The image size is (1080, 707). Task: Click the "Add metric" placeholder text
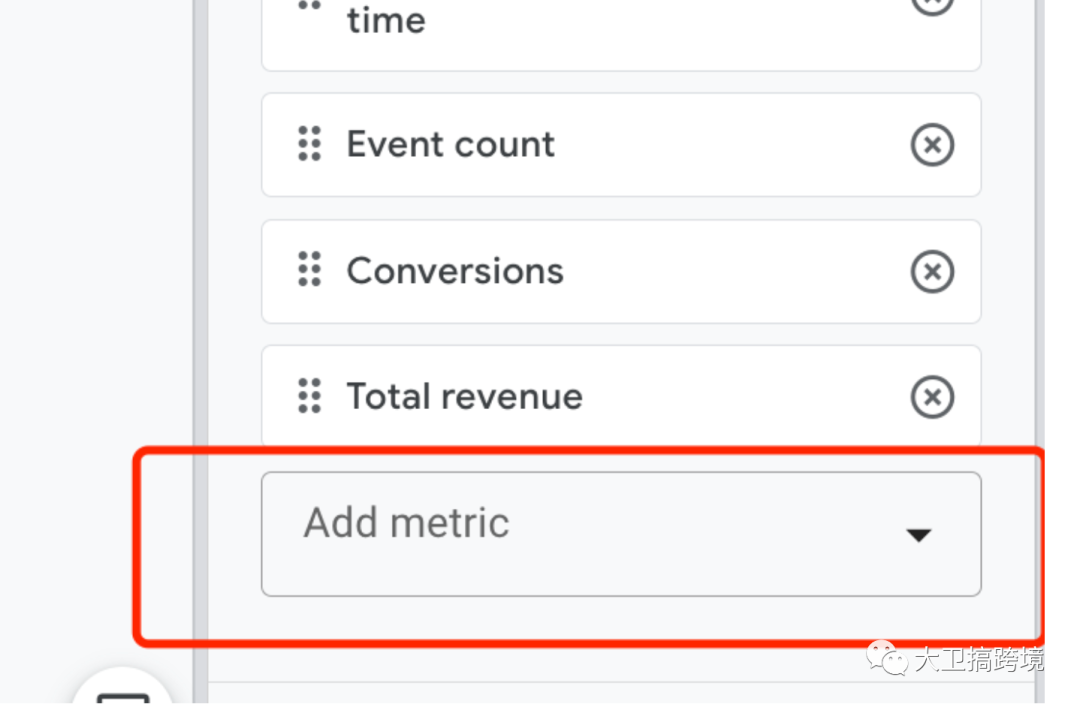tap(407, 523)
